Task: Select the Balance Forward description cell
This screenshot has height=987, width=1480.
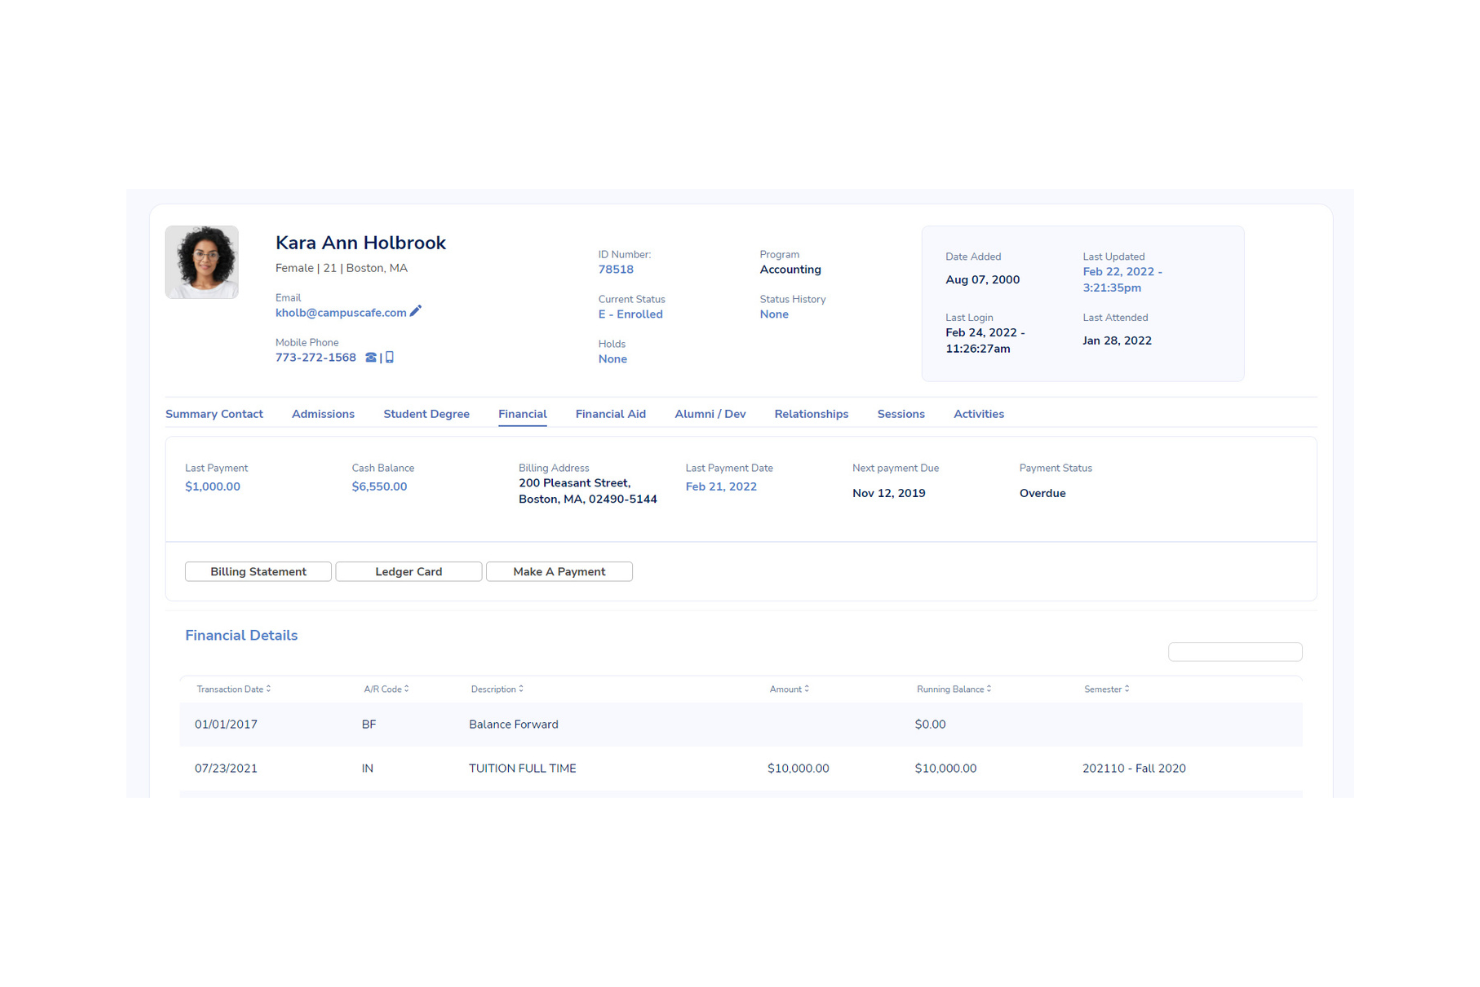Action: click(x=514, y=725)
